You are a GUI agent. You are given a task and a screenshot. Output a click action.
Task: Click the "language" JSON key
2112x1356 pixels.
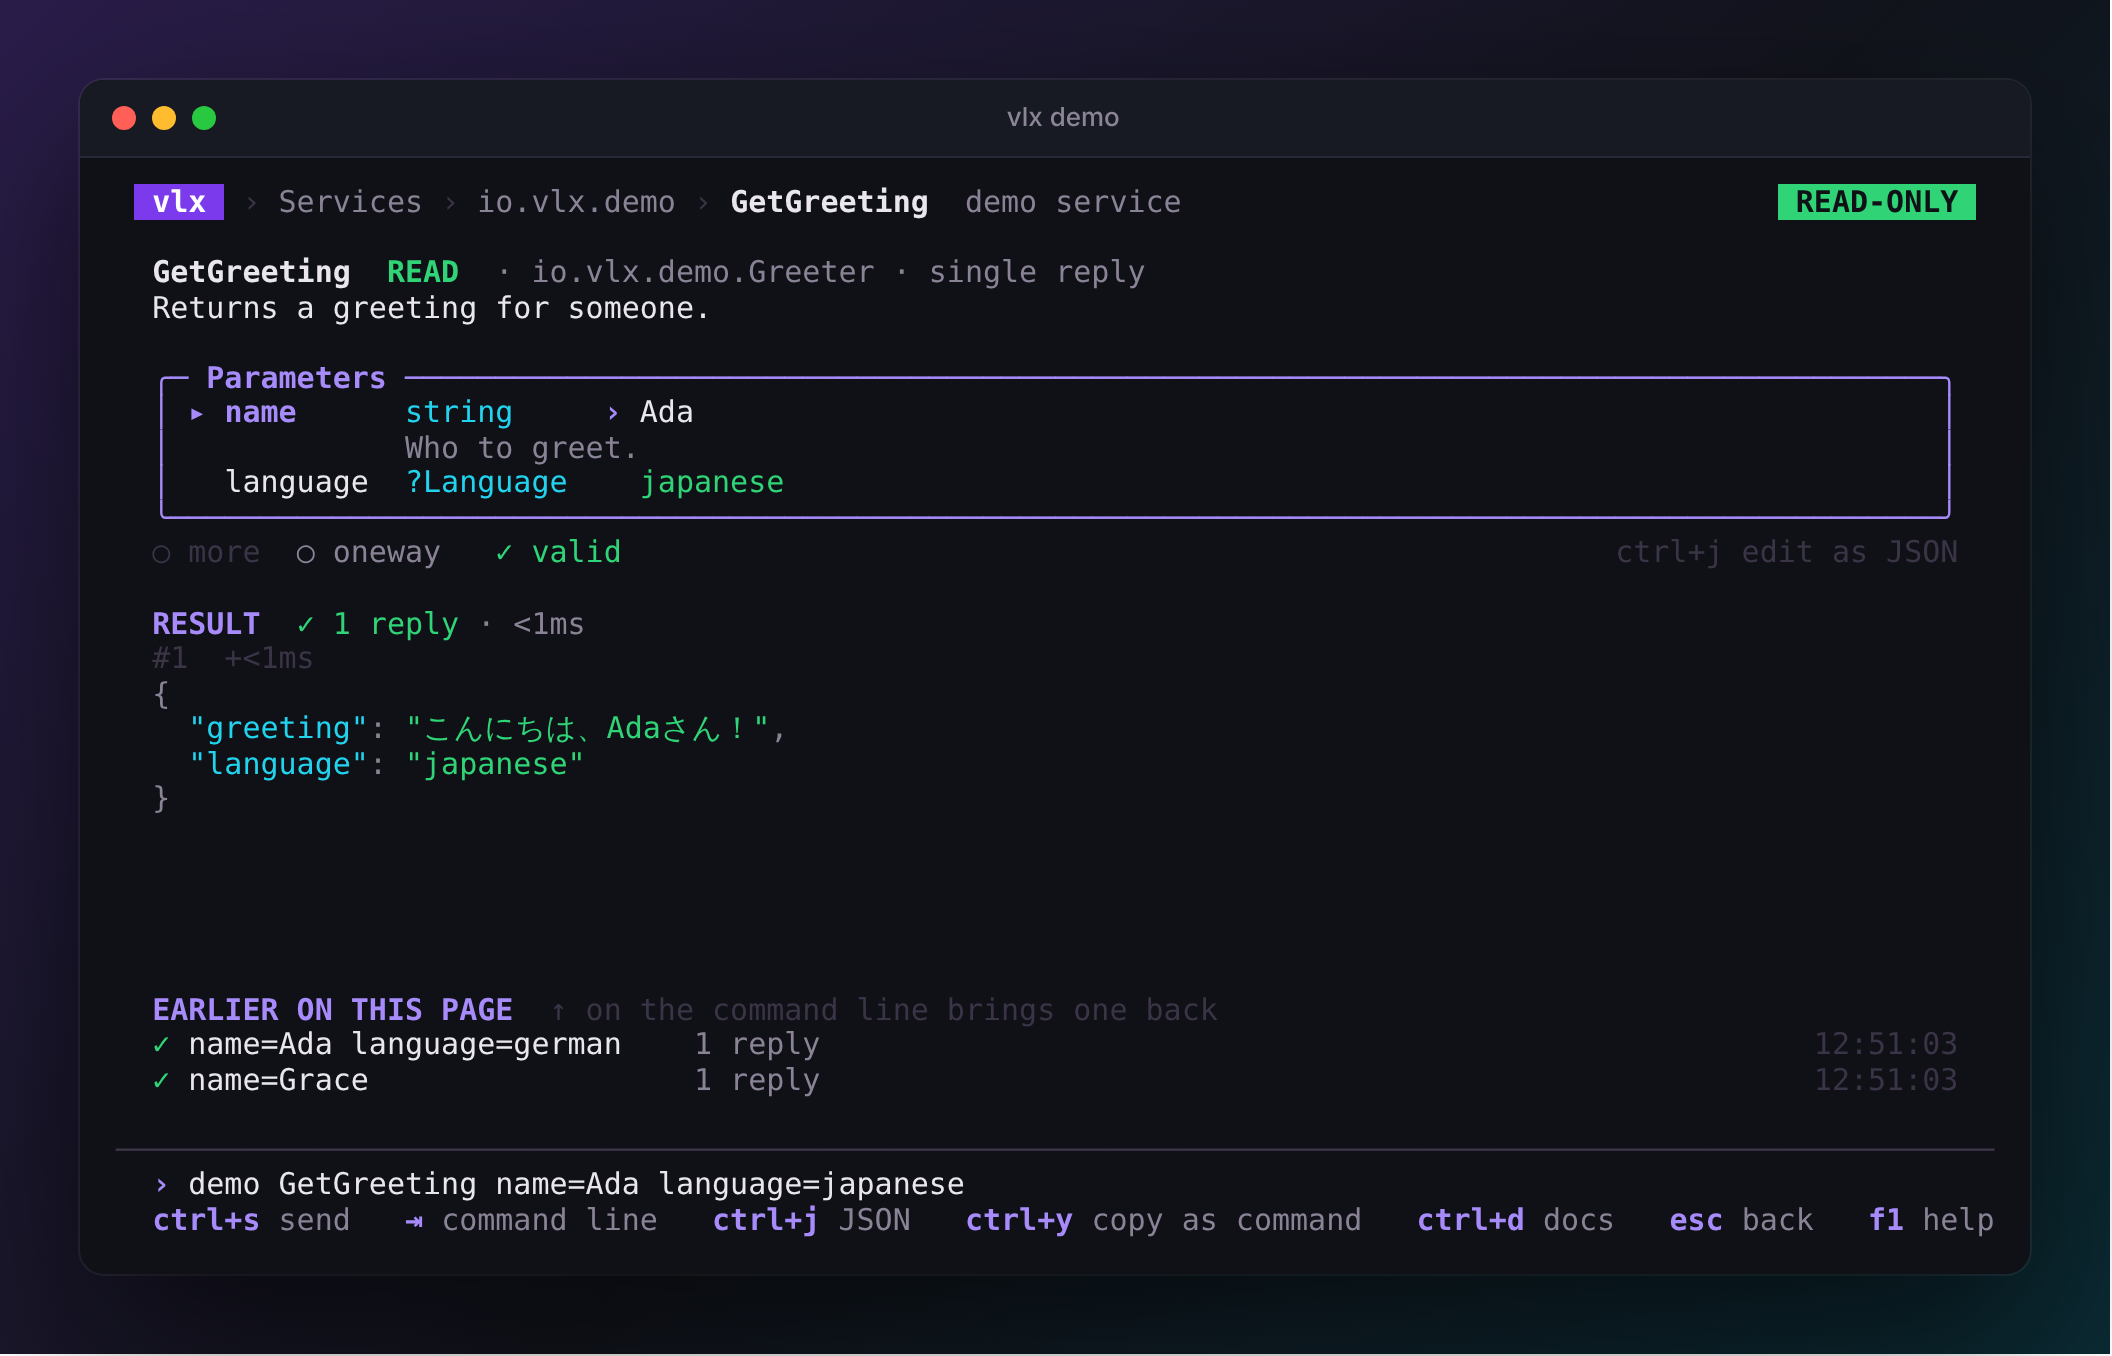pos(278,764)
